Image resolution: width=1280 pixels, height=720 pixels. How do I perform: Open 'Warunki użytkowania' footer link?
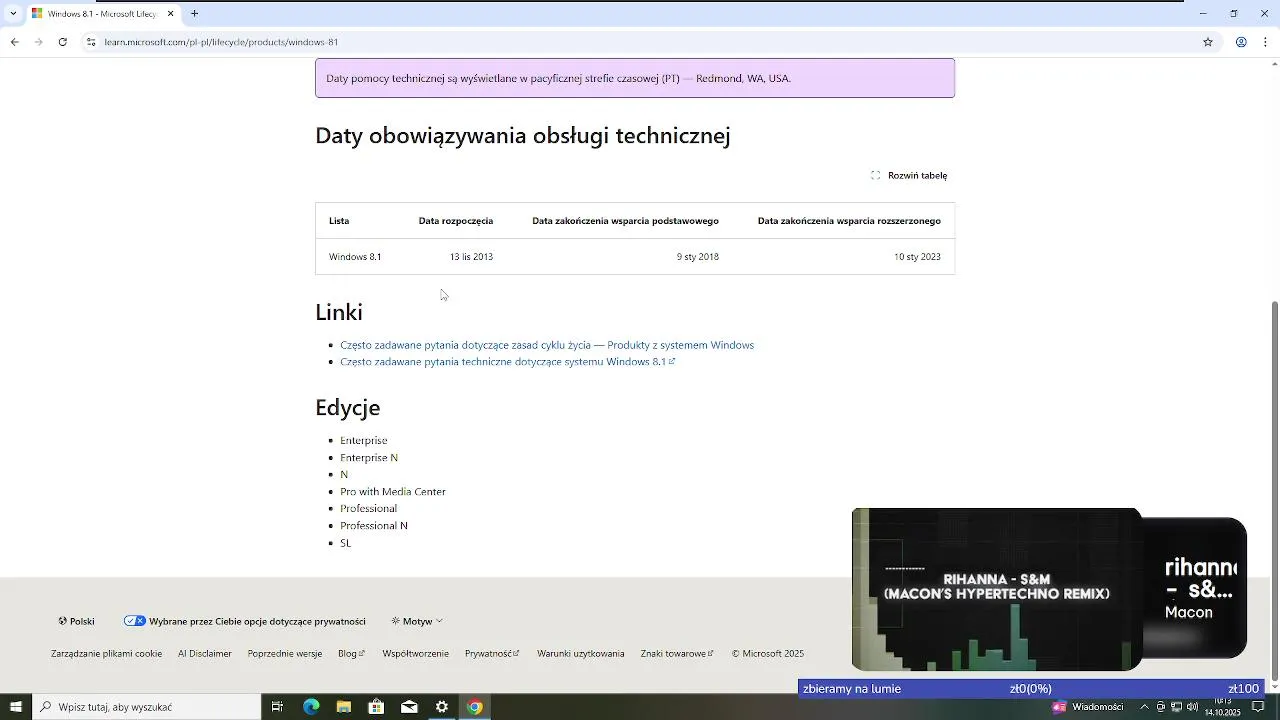point(580,654)
